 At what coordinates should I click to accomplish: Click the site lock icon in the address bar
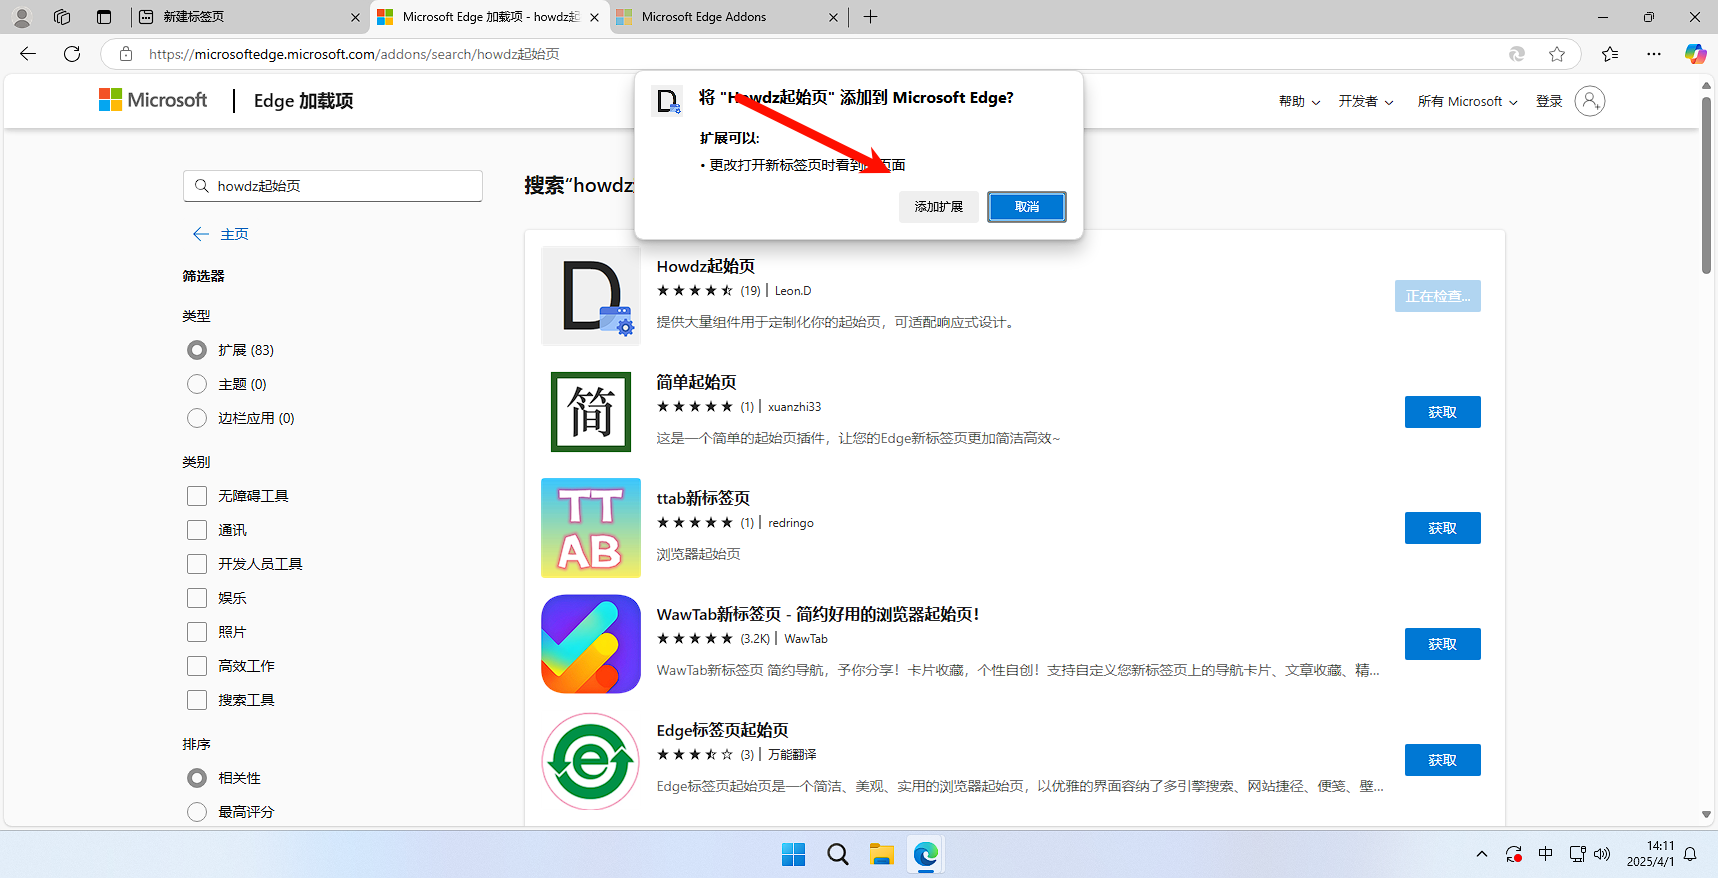126,54
